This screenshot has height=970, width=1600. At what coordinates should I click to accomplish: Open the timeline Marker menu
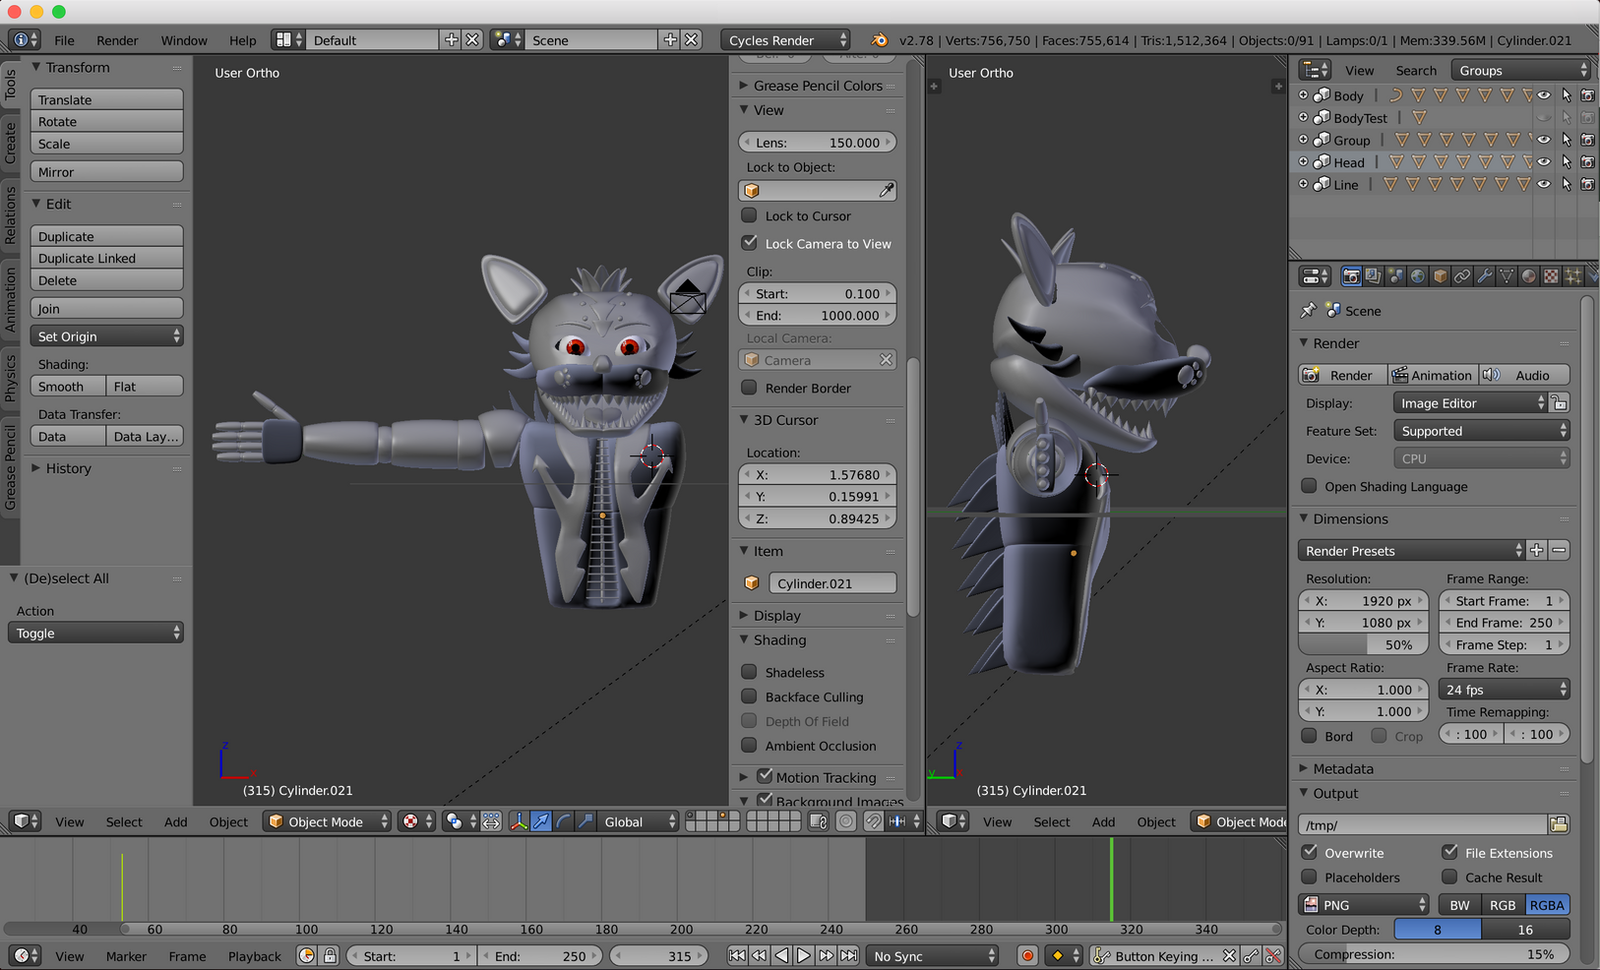coord(126,956)
